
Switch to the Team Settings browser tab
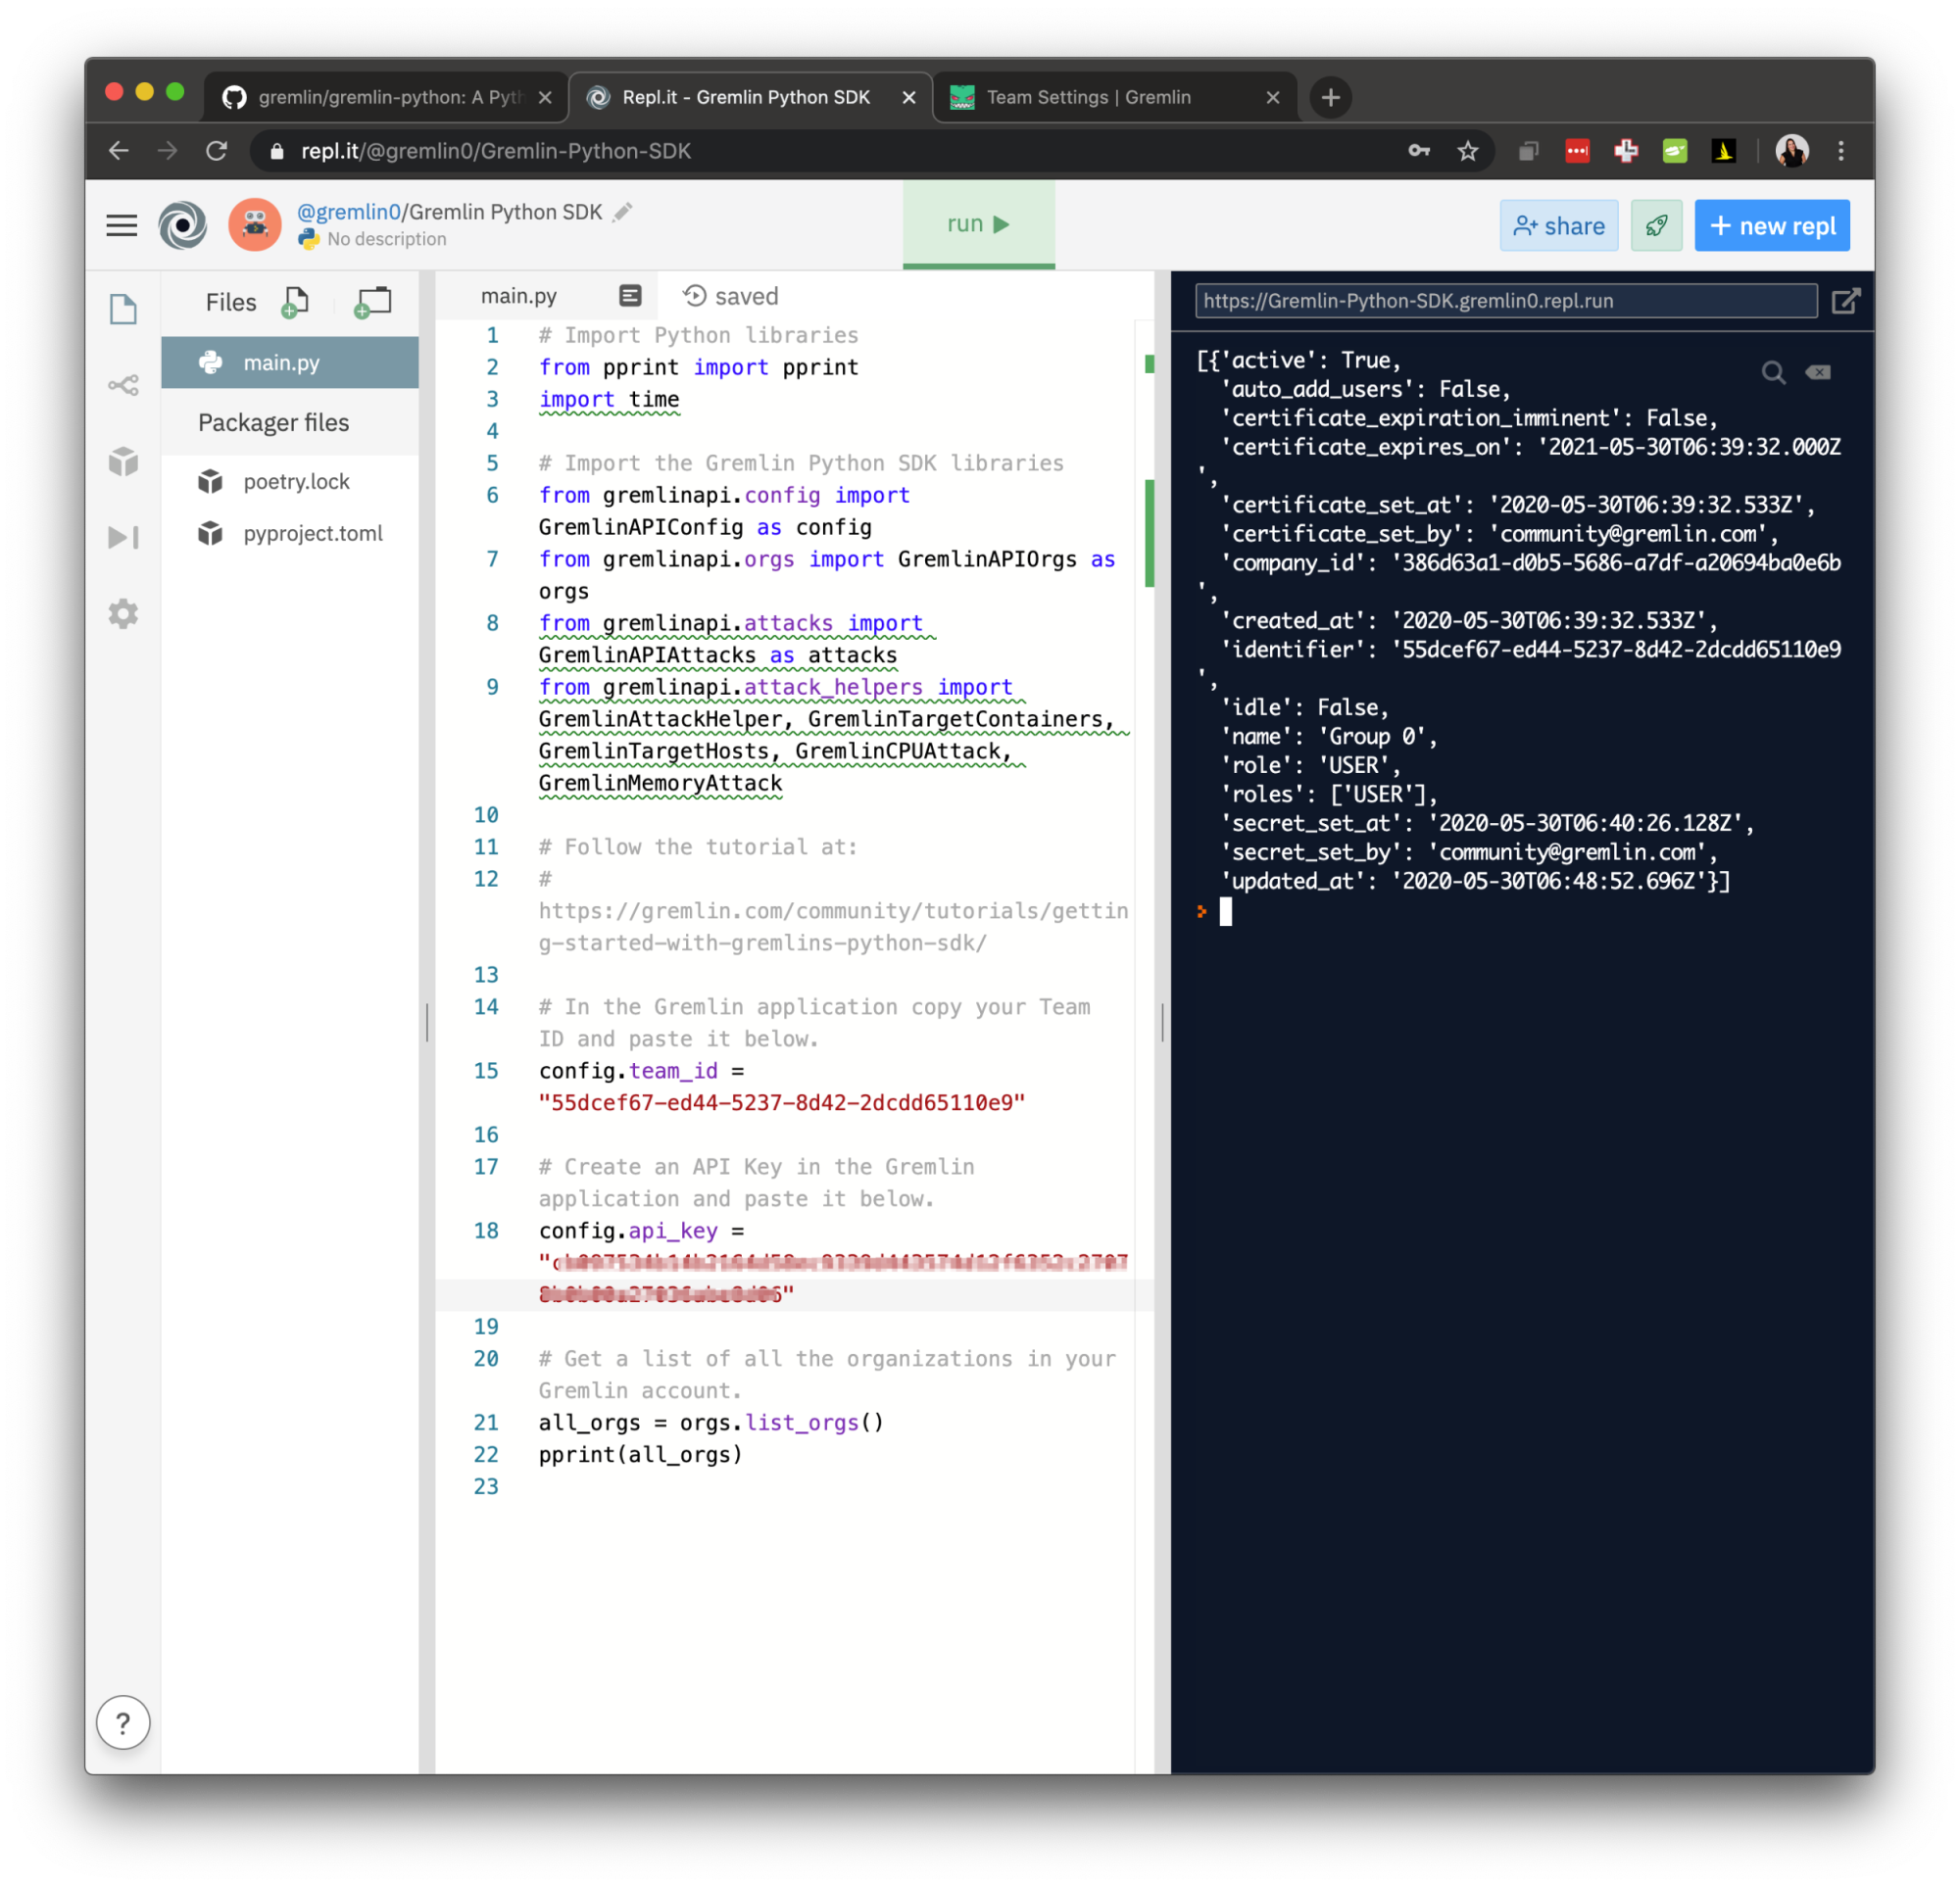(1090, 97)
